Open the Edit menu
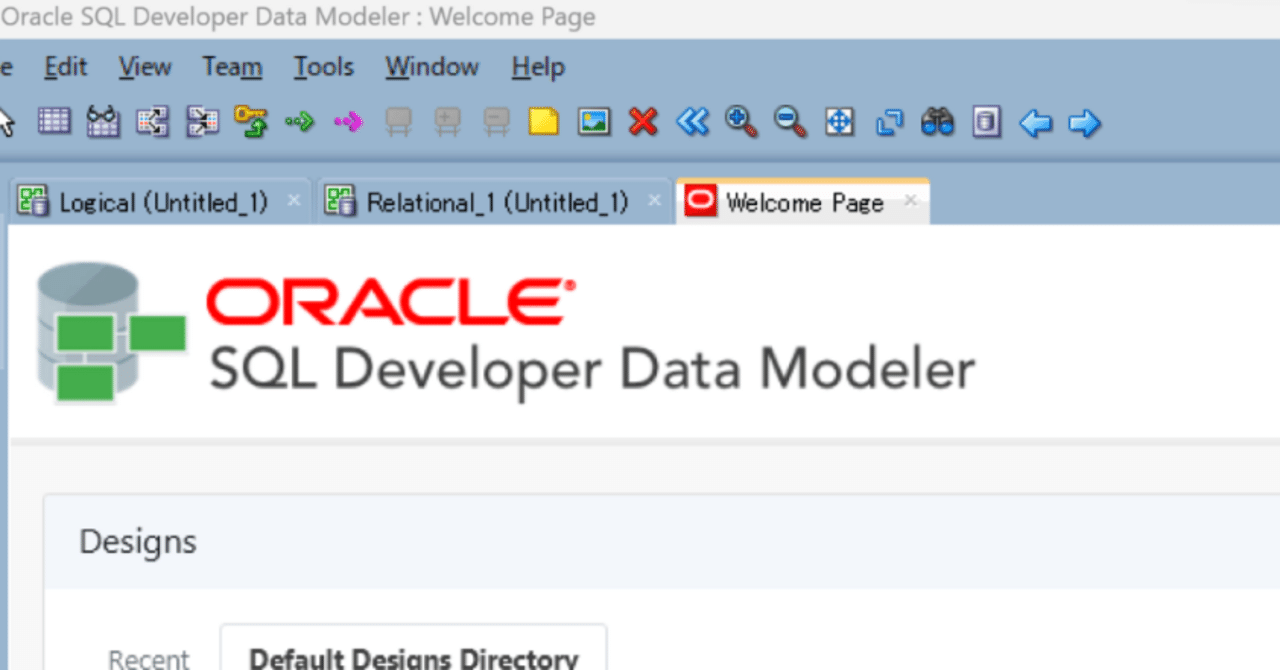 65,67
